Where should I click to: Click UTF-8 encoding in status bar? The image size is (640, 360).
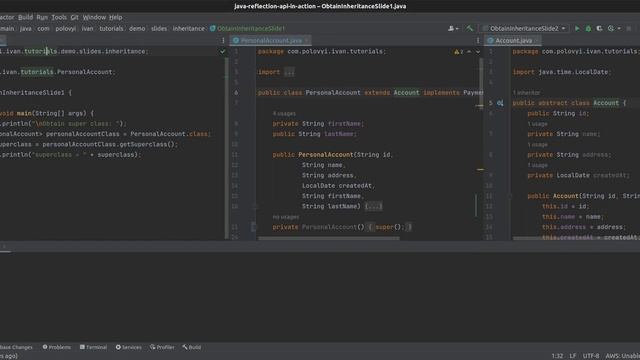click(591, 356)
